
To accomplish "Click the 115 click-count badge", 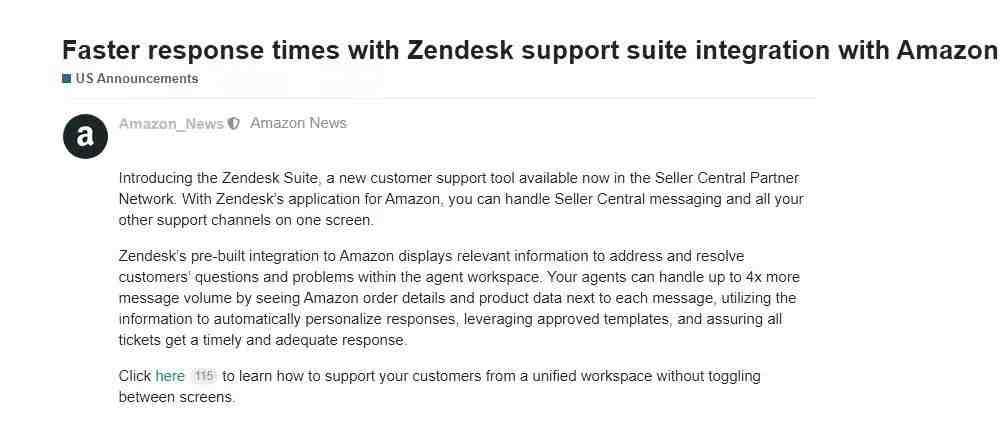I will click(x=203, y=376).
